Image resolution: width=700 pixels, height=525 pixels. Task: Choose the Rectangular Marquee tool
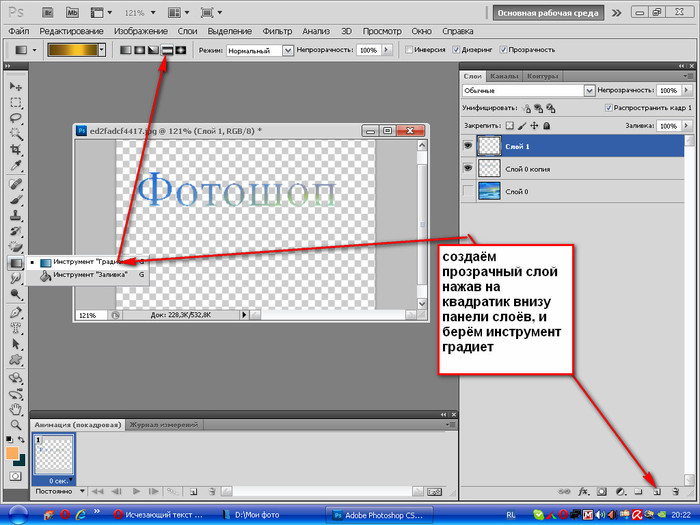pos(16,102)
